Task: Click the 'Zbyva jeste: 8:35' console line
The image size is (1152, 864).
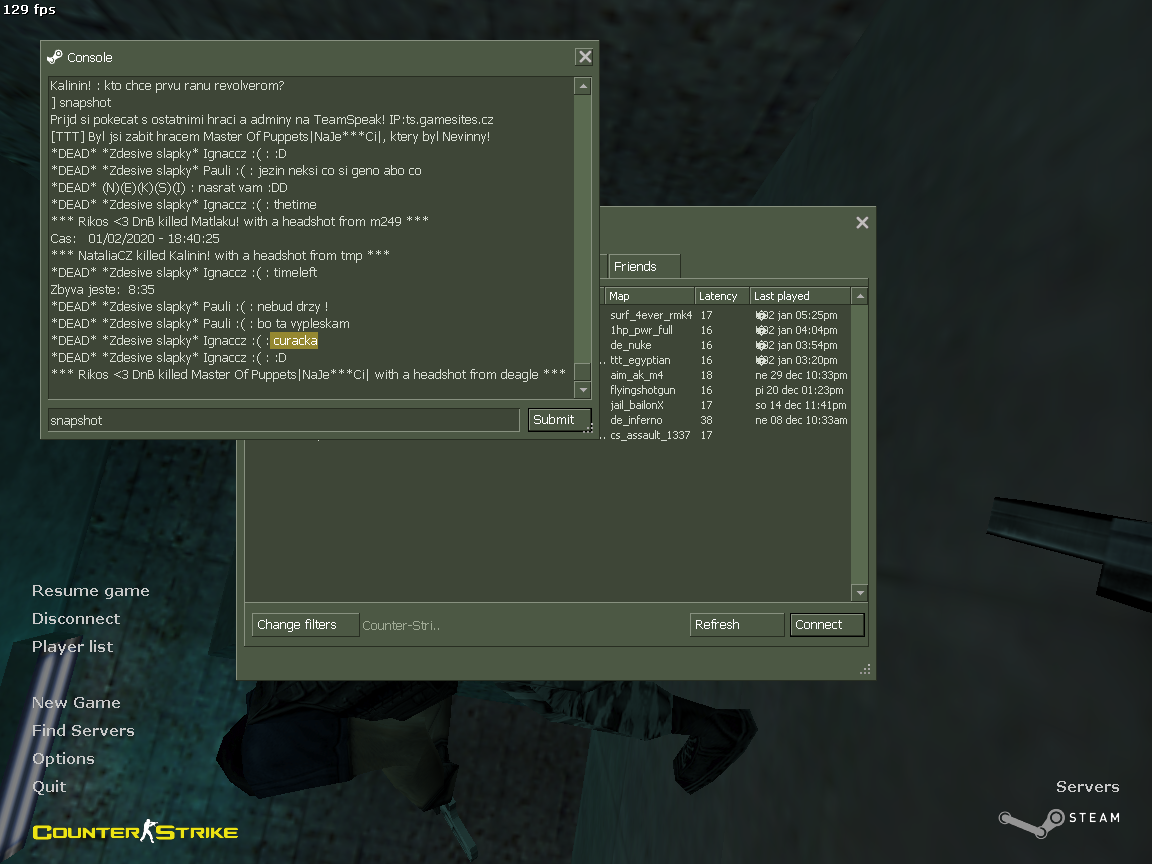Action: pyautogui.click(x=102, y=289)
